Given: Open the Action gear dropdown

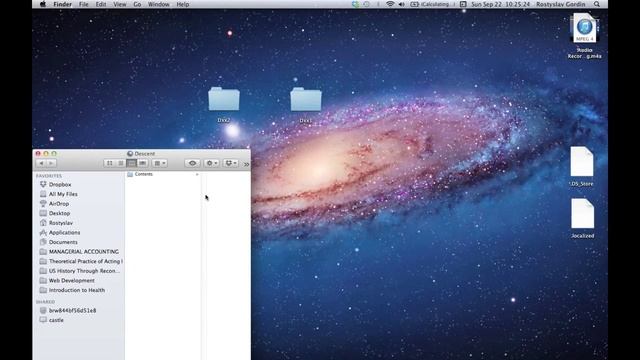Looking at the screenshot, I should (x=211, y=163).
